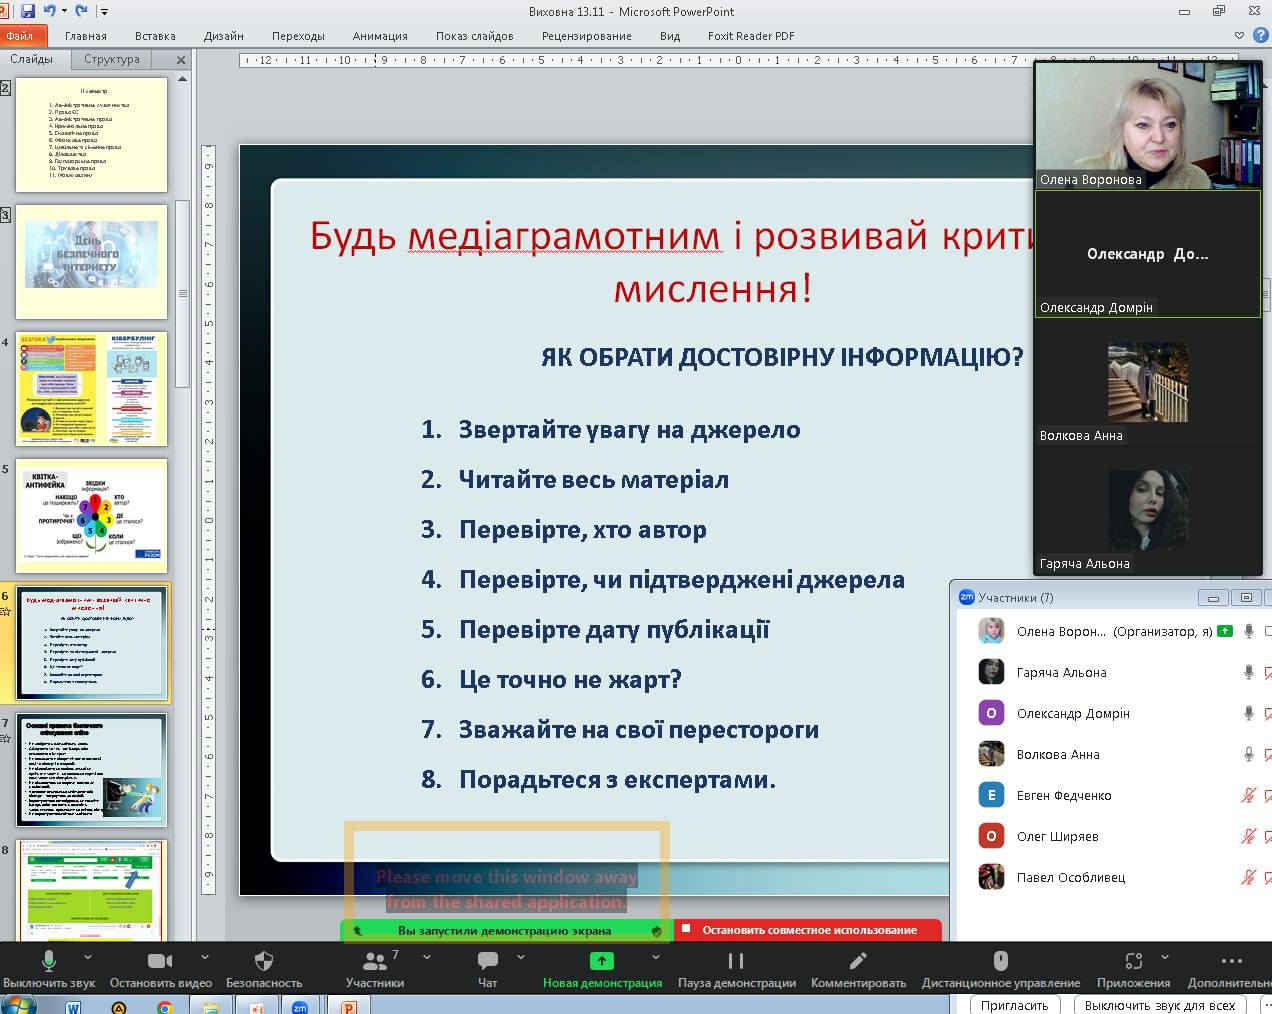Viewport: 1272px width, 1014px height.
Task: Toggle microphone with Выключить звук
Action: pyautogui.click(x=48, y=961)
